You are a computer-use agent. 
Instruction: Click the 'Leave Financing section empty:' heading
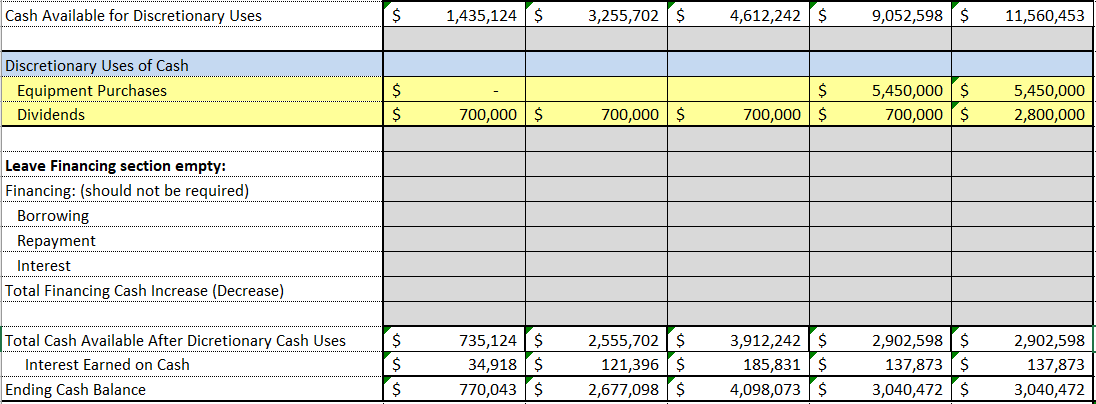point(192,166)
